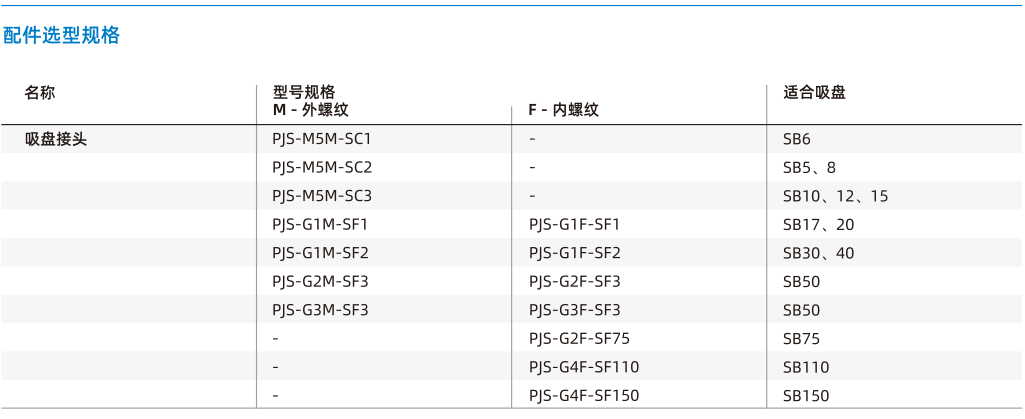Select the PJS-G4F-SF150 model entry
Viewport: 1025px width, 419px height.
(x=584, y=395)
